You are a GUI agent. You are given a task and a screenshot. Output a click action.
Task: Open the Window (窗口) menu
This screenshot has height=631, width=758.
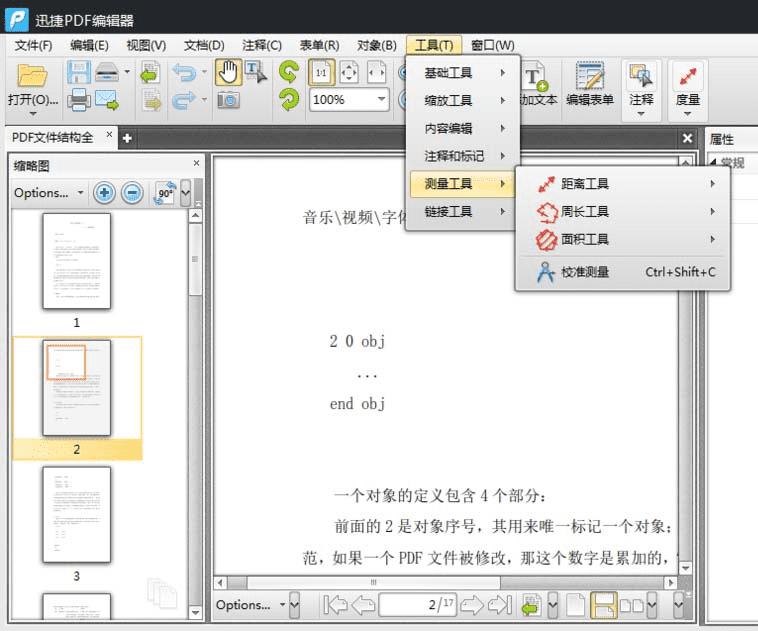click(x=493, y=45)
